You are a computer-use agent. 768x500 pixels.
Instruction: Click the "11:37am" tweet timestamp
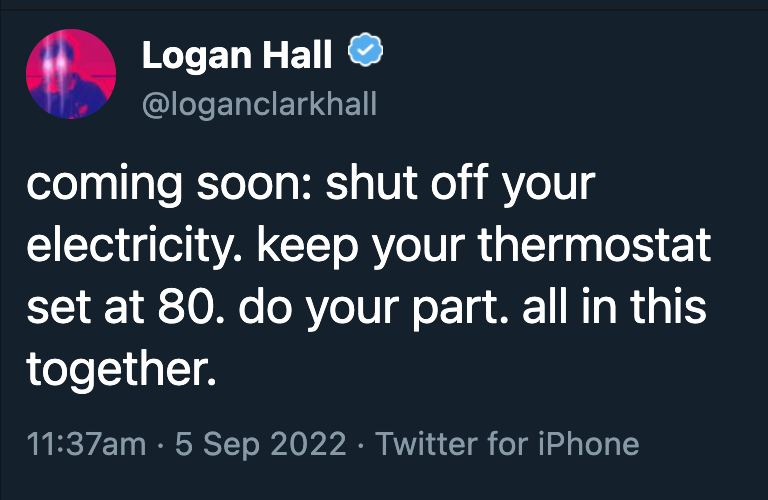(x=85, y=443)
